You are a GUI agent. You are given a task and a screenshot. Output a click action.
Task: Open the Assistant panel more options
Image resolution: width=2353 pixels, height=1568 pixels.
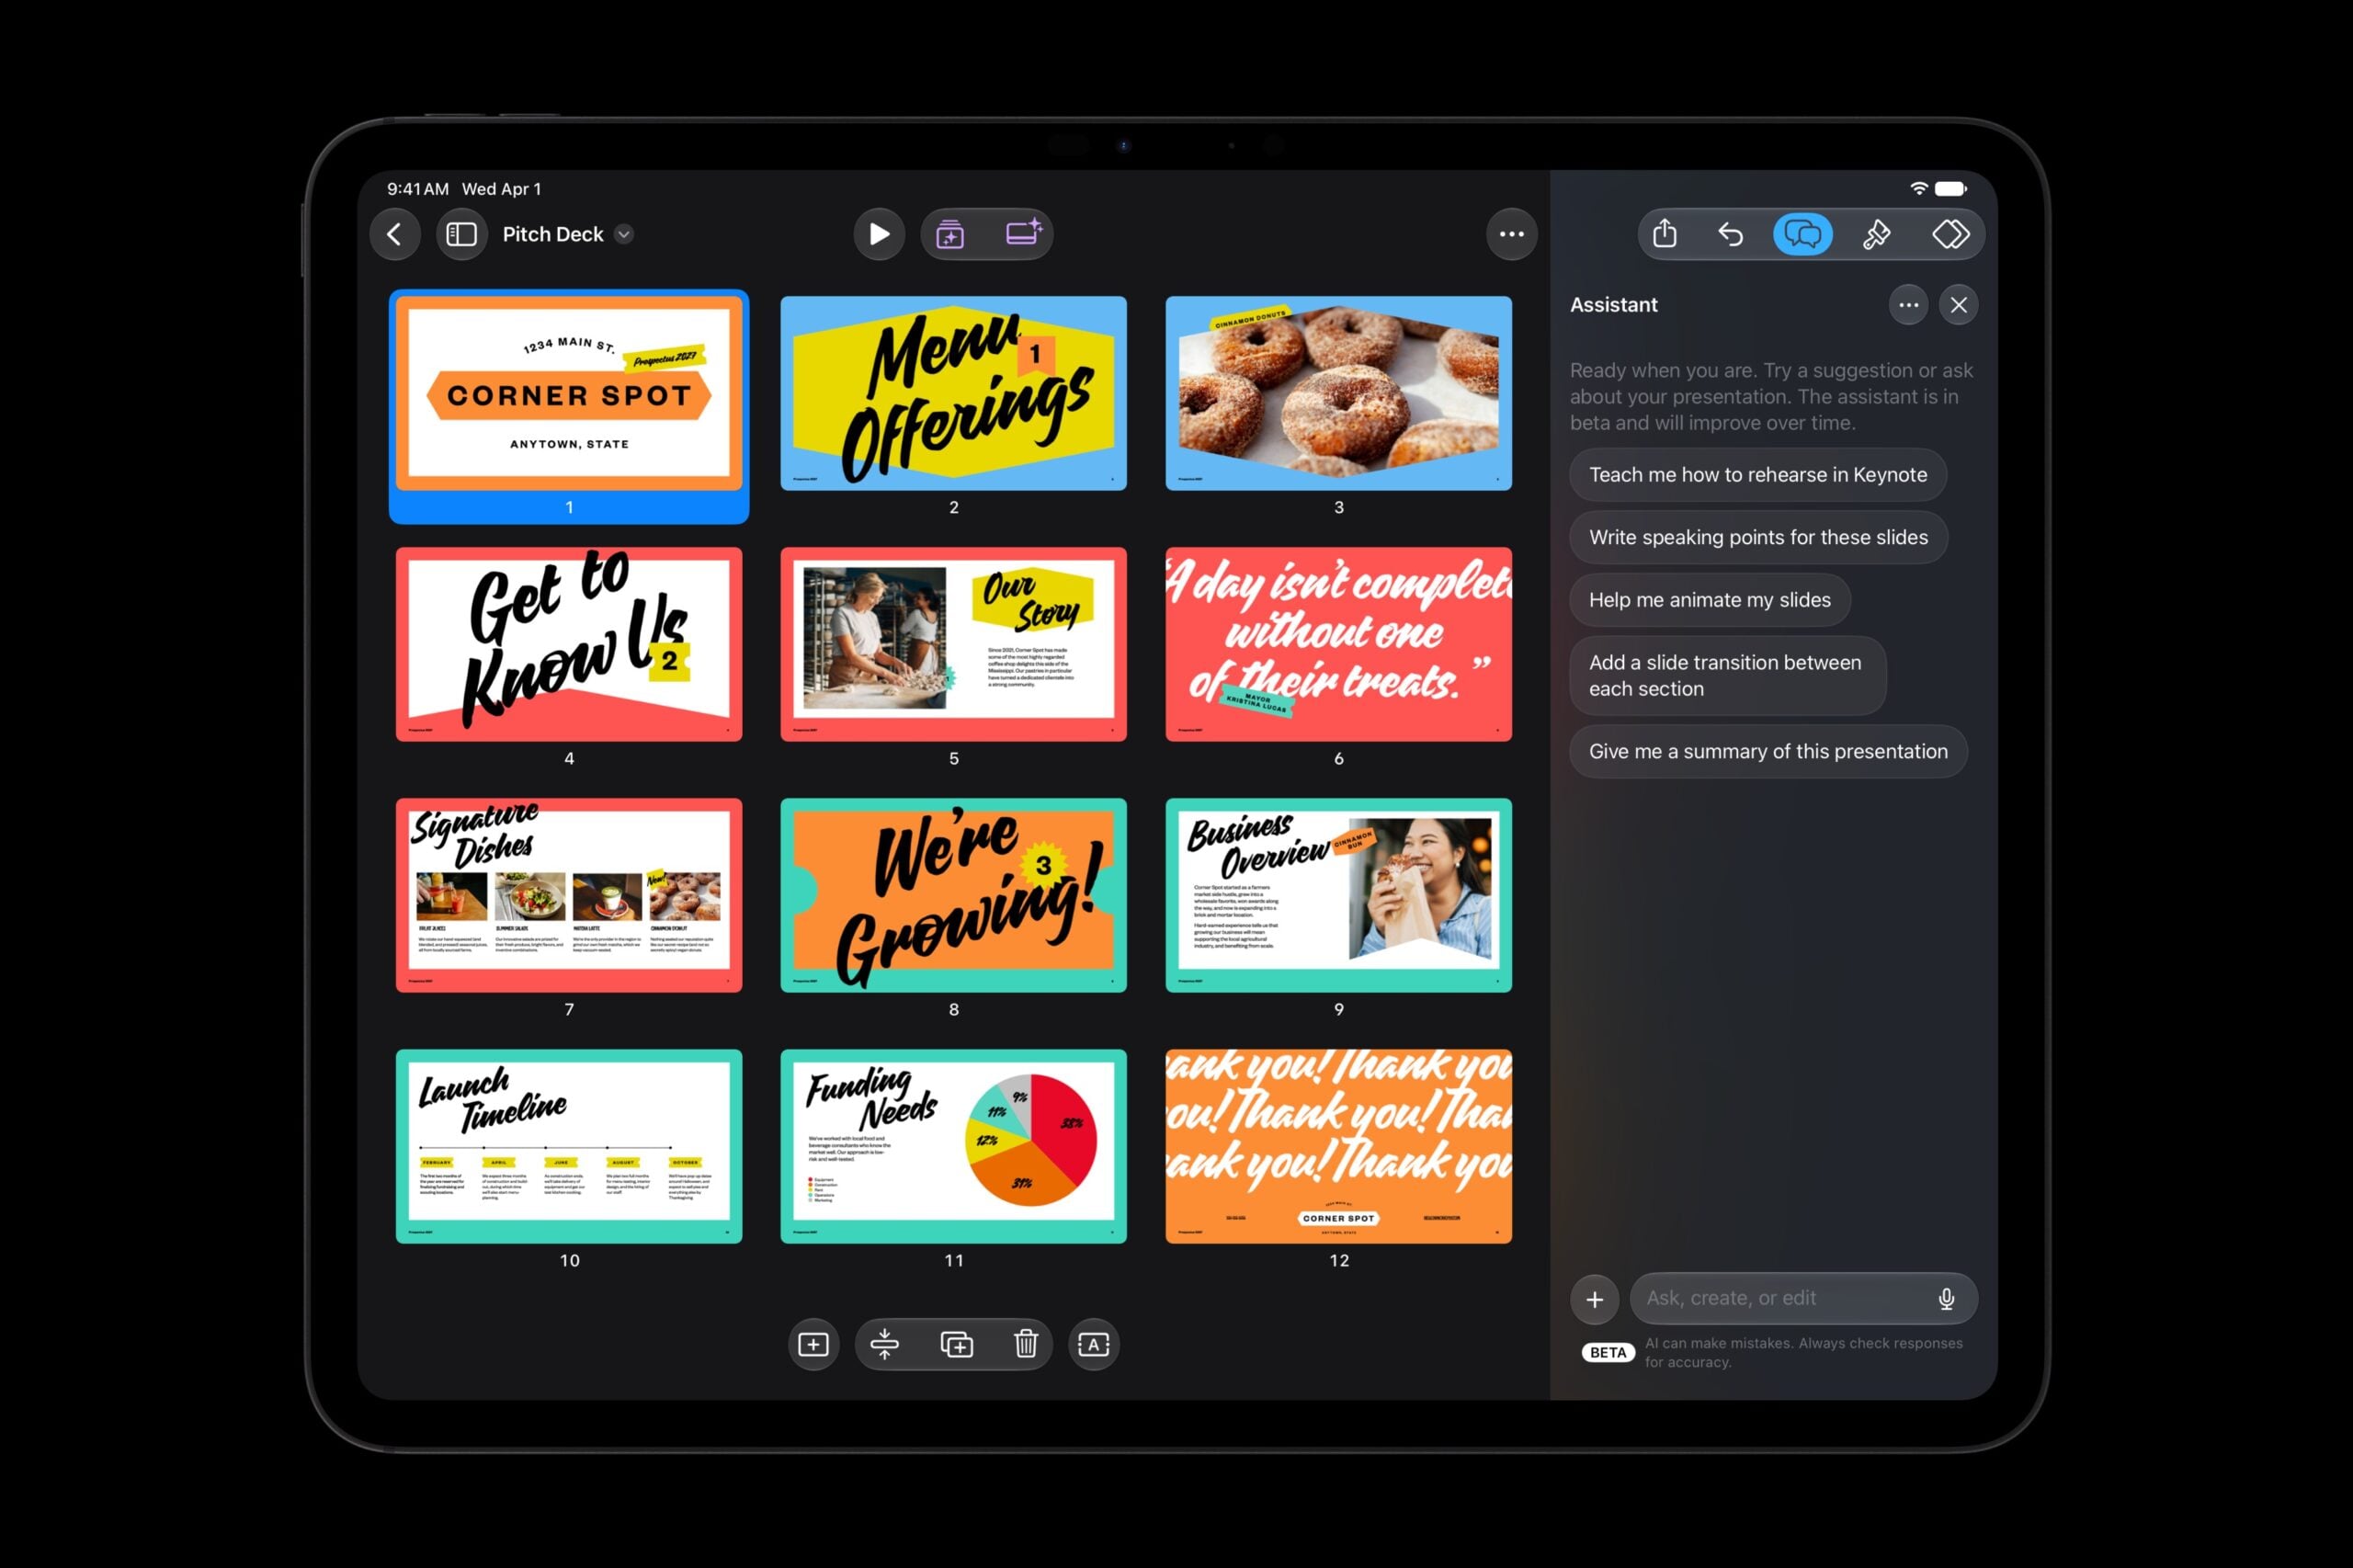[1908, 305]
